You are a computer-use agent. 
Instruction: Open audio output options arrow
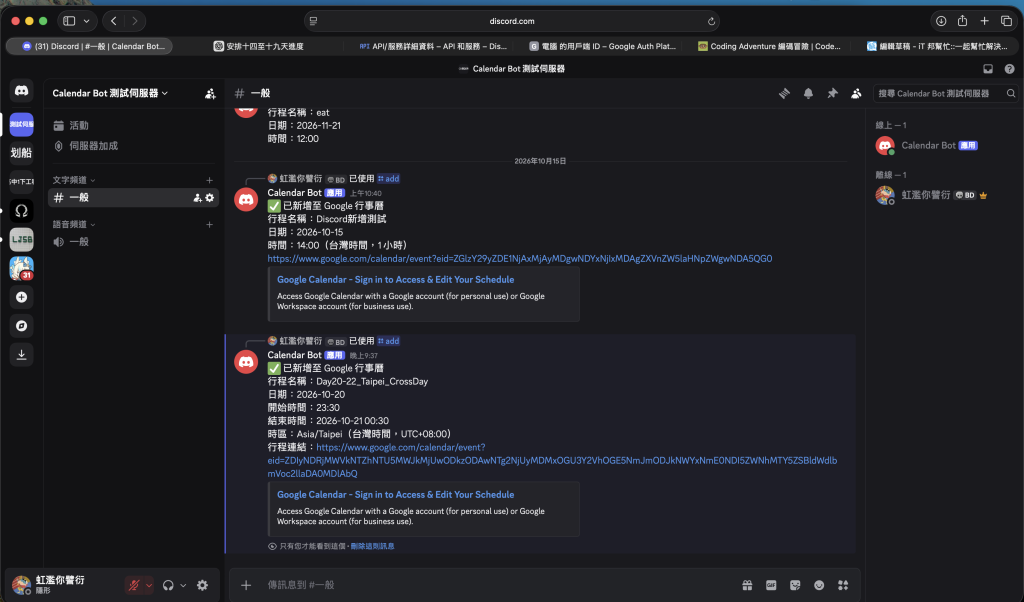click(184, 586)
